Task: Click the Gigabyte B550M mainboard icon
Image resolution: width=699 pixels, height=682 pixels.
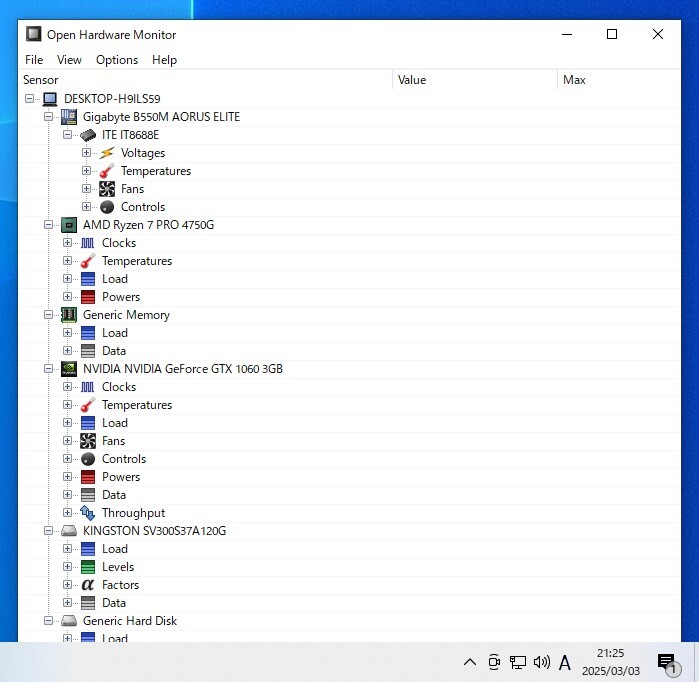Action: [69, 117]
